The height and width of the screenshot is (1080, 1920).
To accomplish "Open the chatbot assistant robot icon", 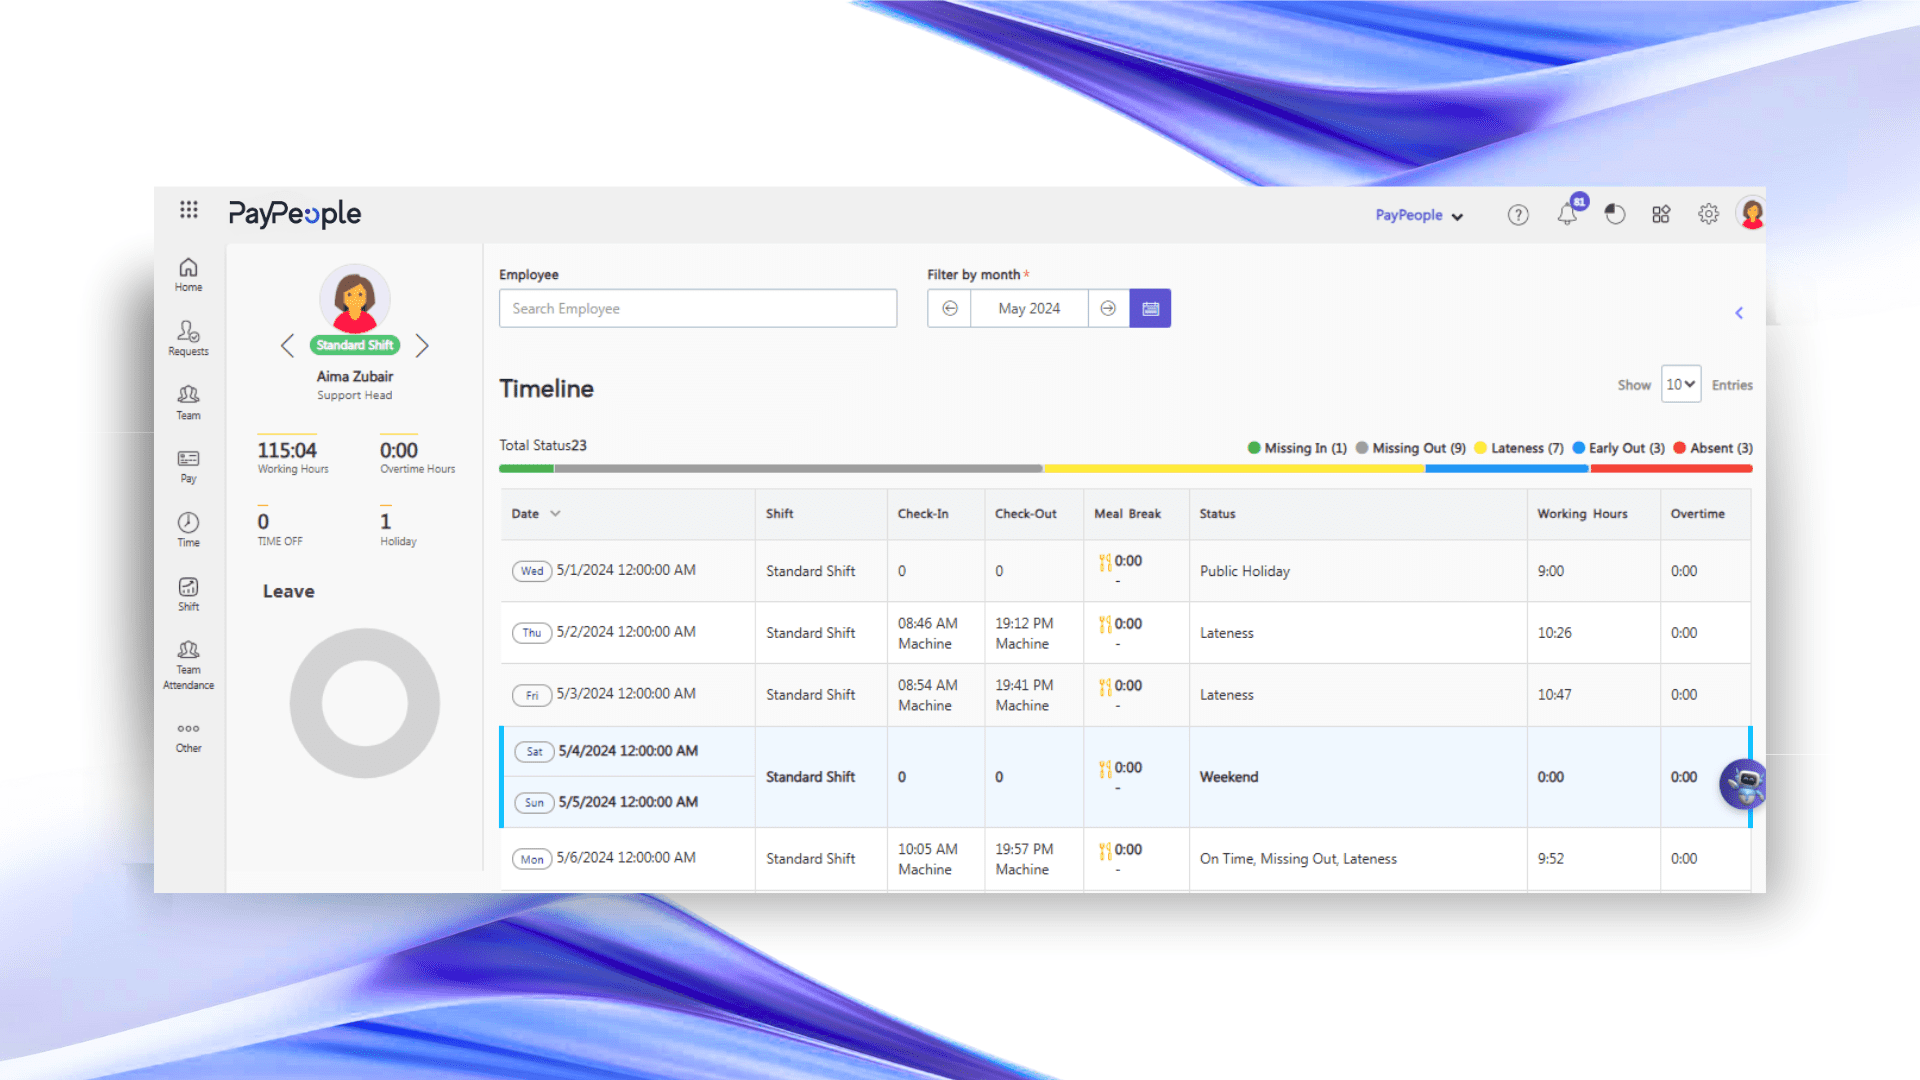I will 1744,784.
